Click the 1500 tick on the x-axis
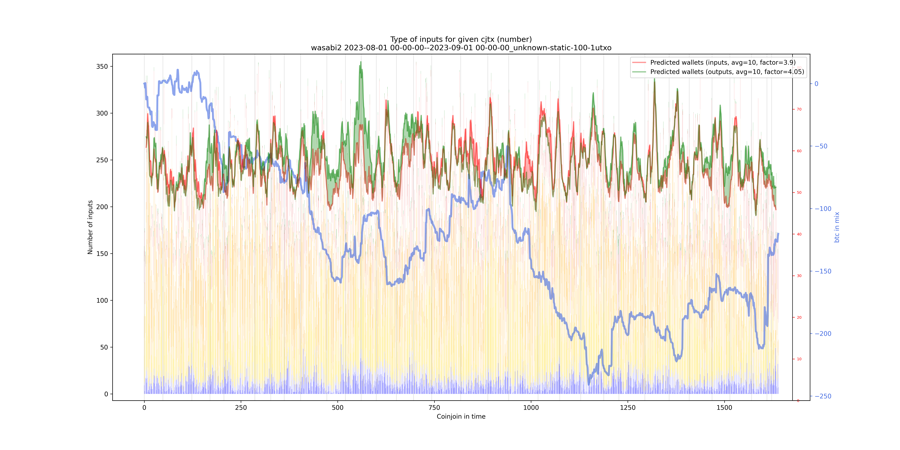 (x=724, y=407)
